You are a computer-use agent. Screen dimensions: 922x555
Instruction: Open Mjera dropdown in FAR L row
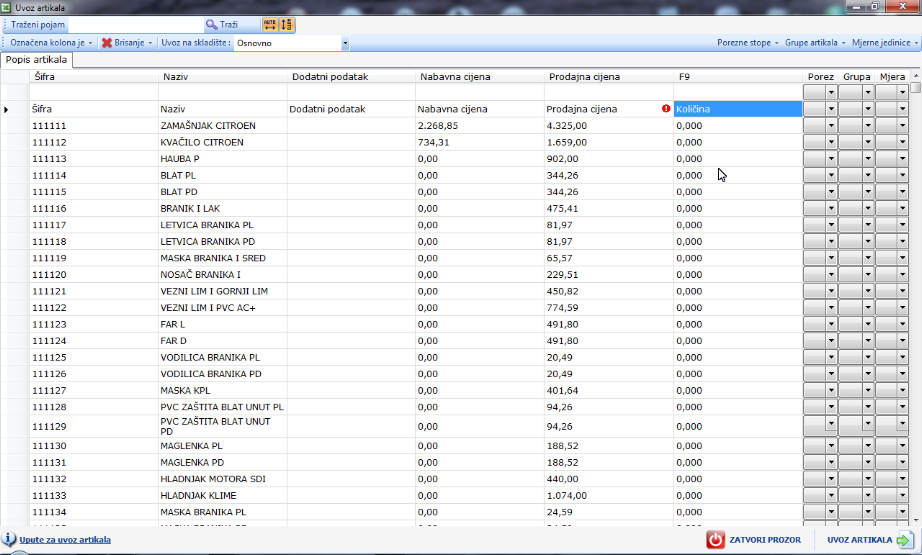(x=902, y=324)
